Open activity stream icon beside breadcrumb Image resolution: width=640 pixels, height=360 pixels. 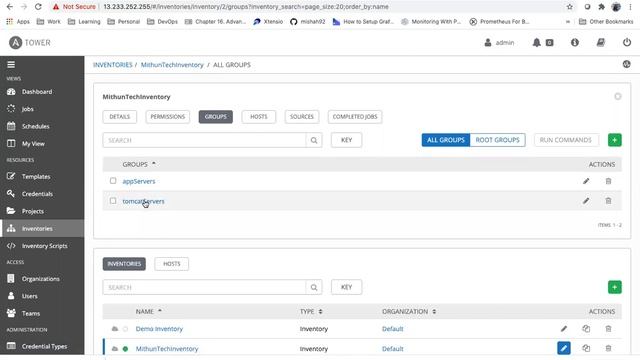pyautogui.click(x=626, y=64)
